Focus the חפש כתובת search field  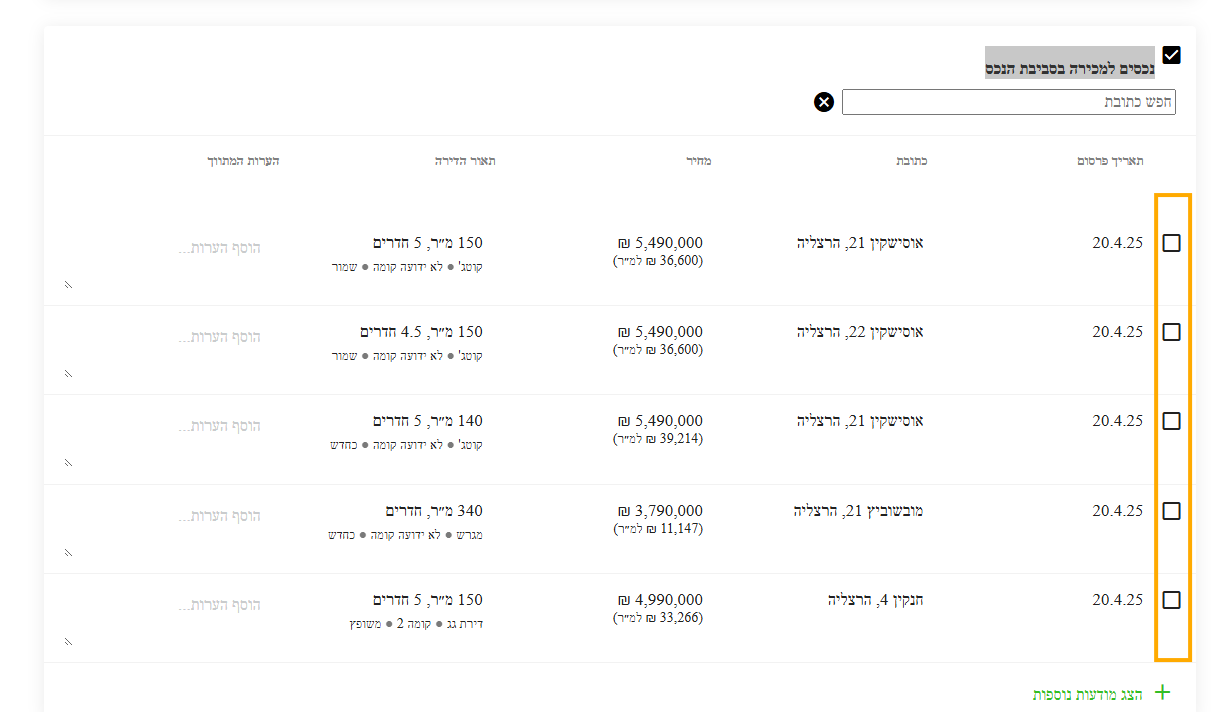click(1008, 102)
